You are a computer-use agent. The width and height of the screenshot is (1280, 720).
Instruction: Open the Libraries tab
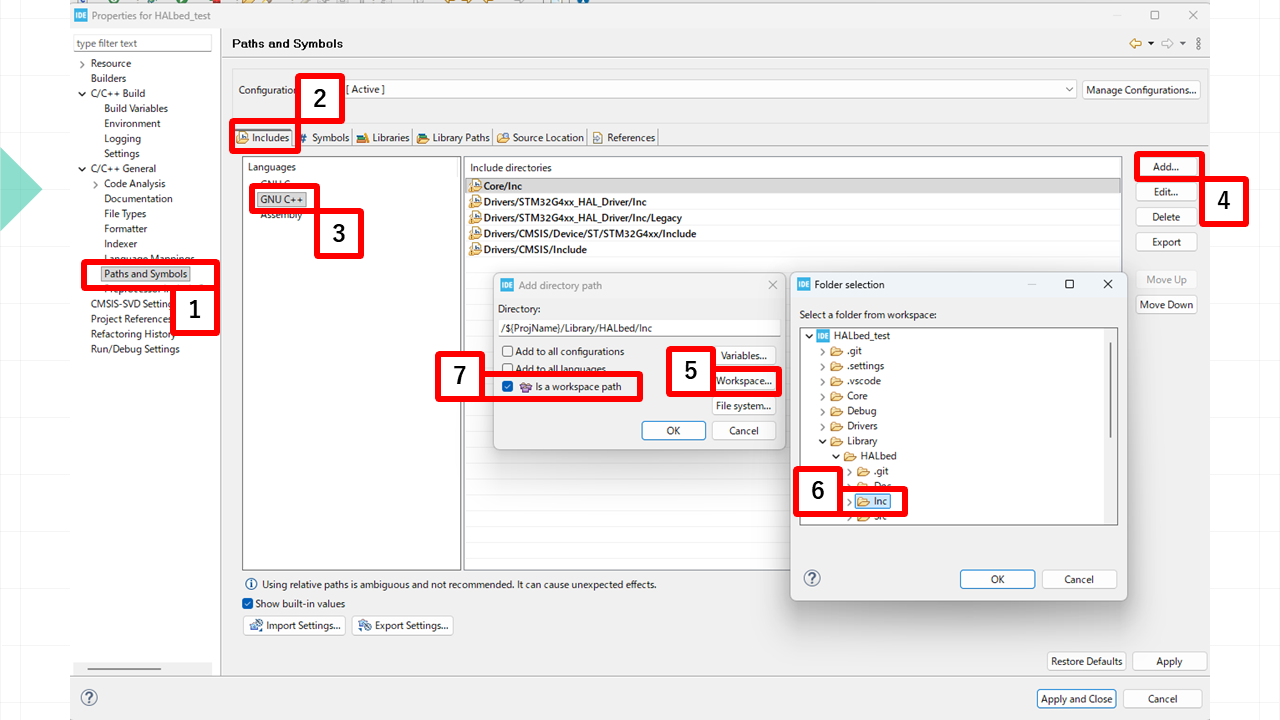tap(384, 138)
